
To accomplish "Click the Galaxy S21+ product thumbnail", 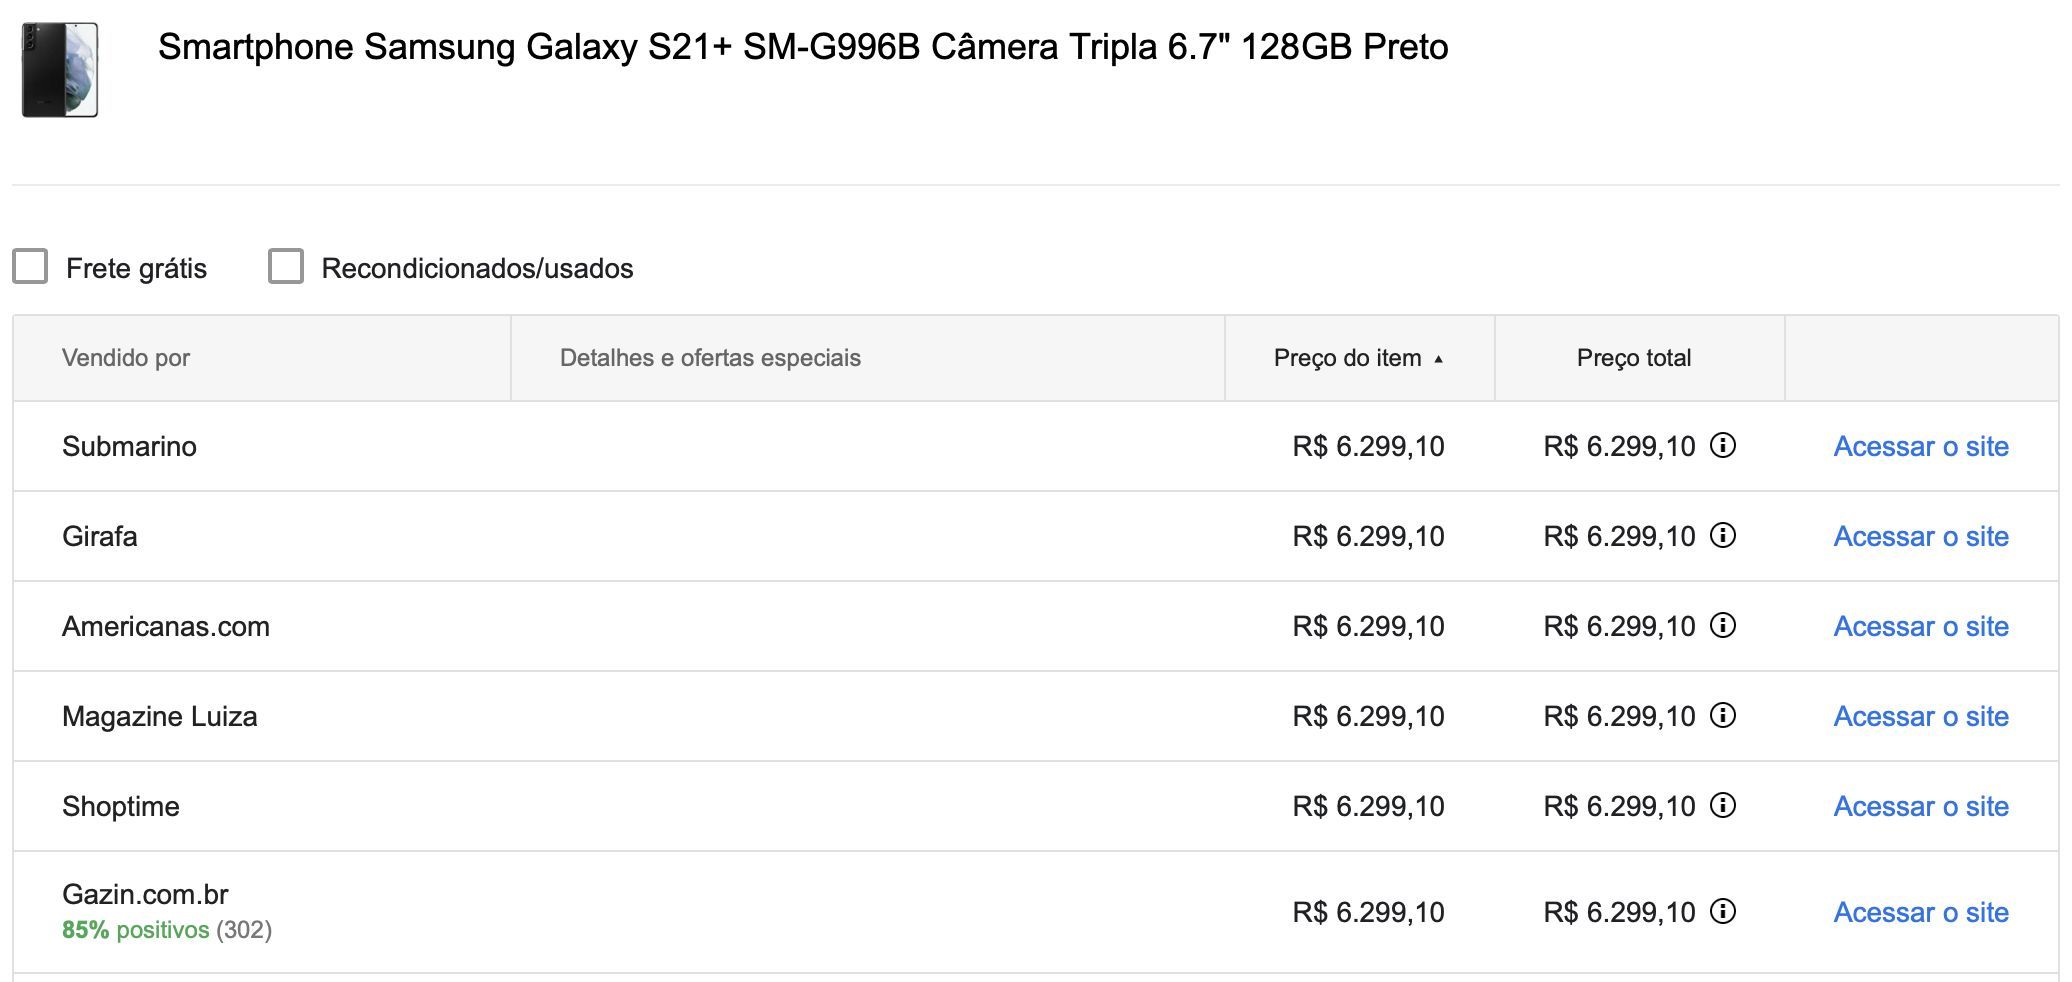I will coord(60,70).
